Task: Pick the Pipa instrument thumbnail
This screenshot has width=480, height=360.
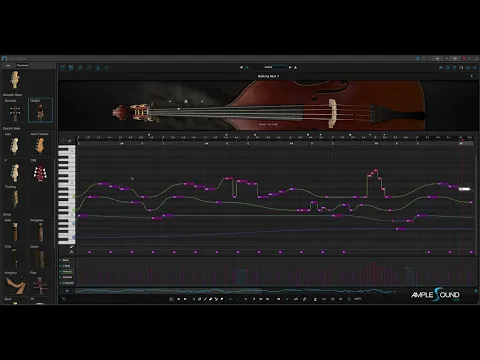Action: tap(40, 284)
